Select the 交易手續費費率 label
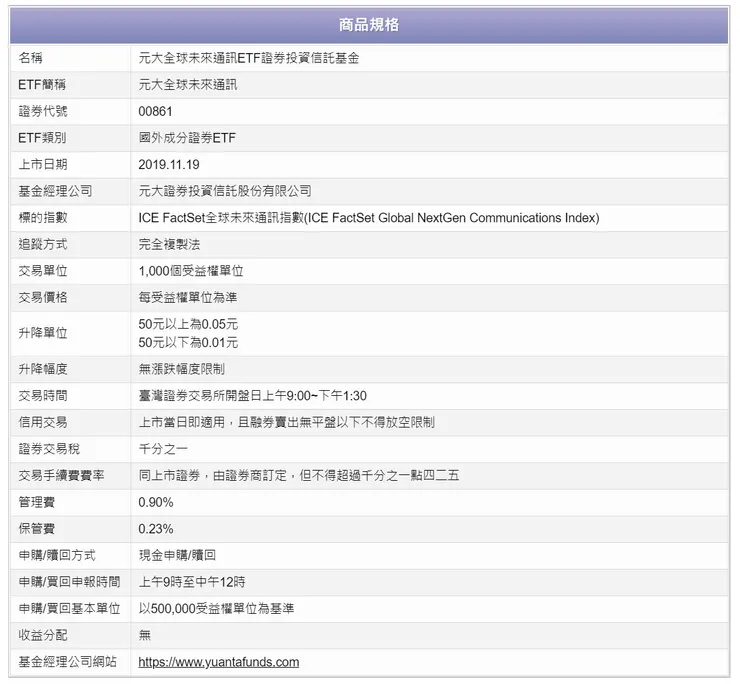 [x=61, y=475]
